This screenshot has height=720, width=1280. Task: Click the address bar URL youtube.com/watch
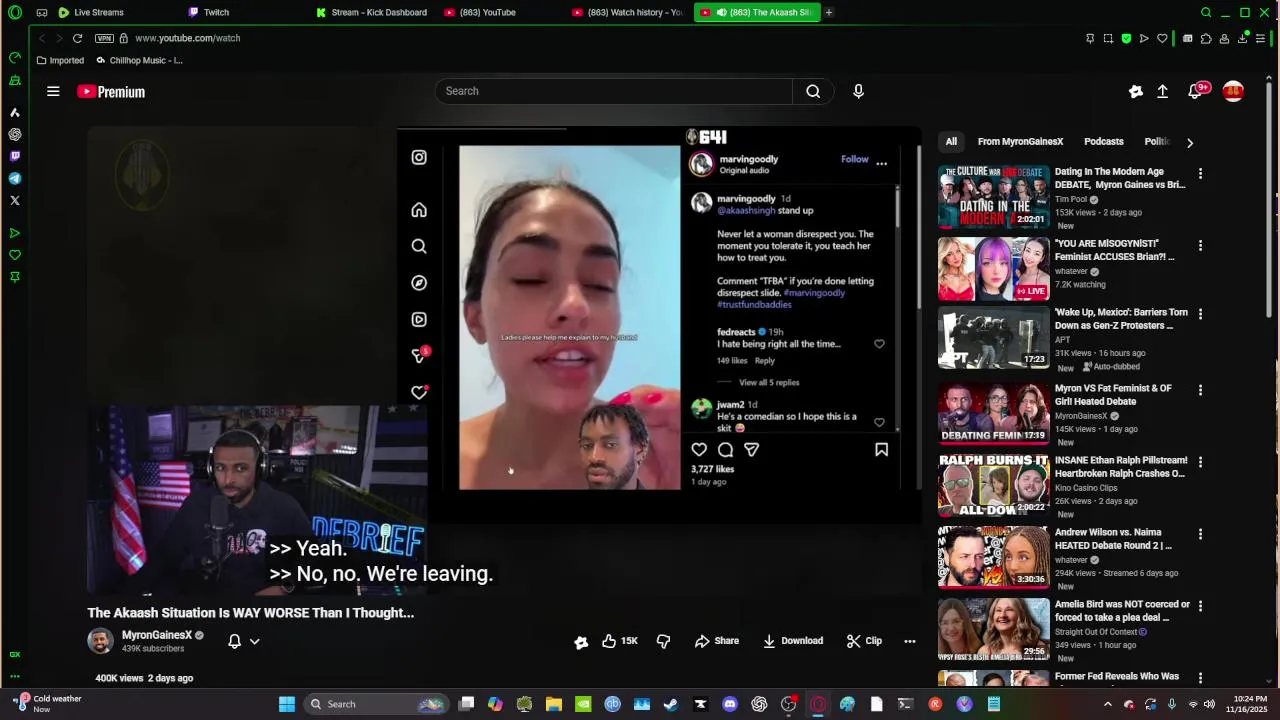[188, 38]
